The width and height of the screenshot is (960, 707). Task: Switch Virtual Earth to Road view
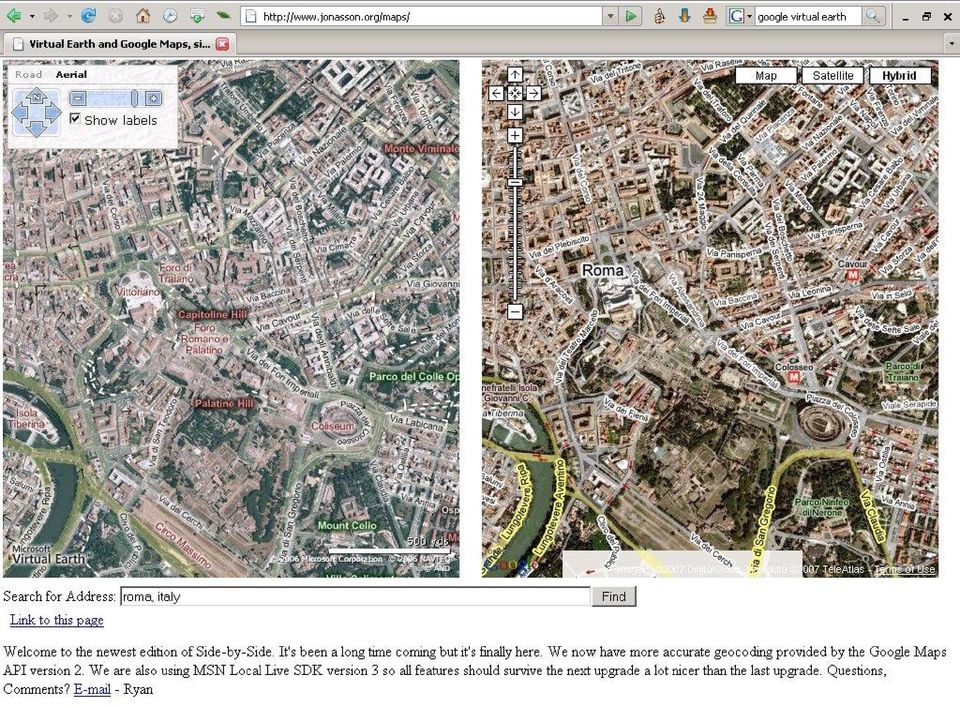(x=28, y=75)
